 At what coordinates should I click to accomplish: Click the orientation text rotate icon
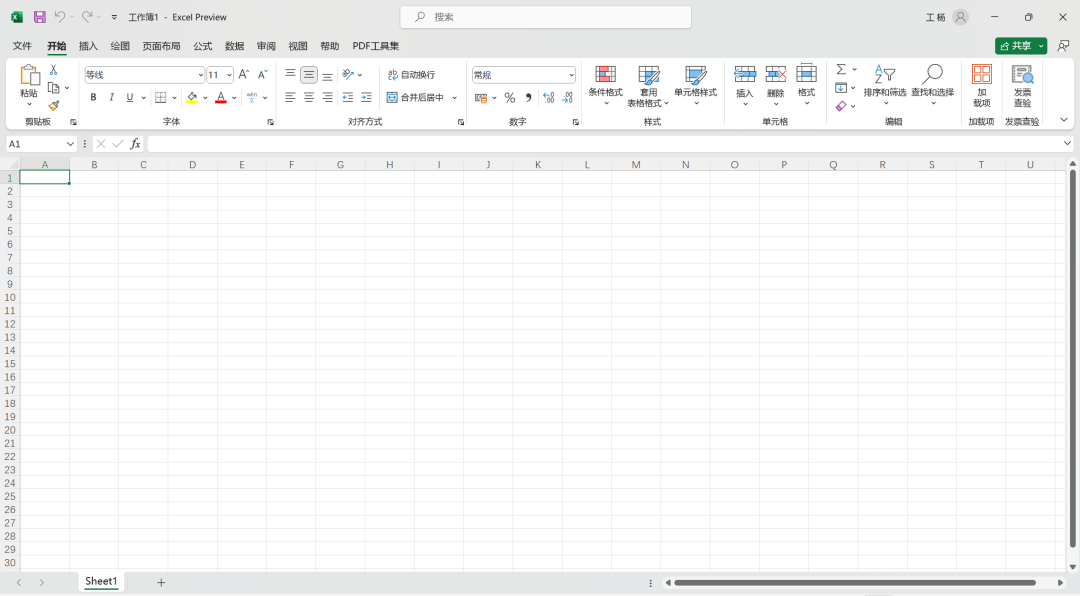point(348,74)
